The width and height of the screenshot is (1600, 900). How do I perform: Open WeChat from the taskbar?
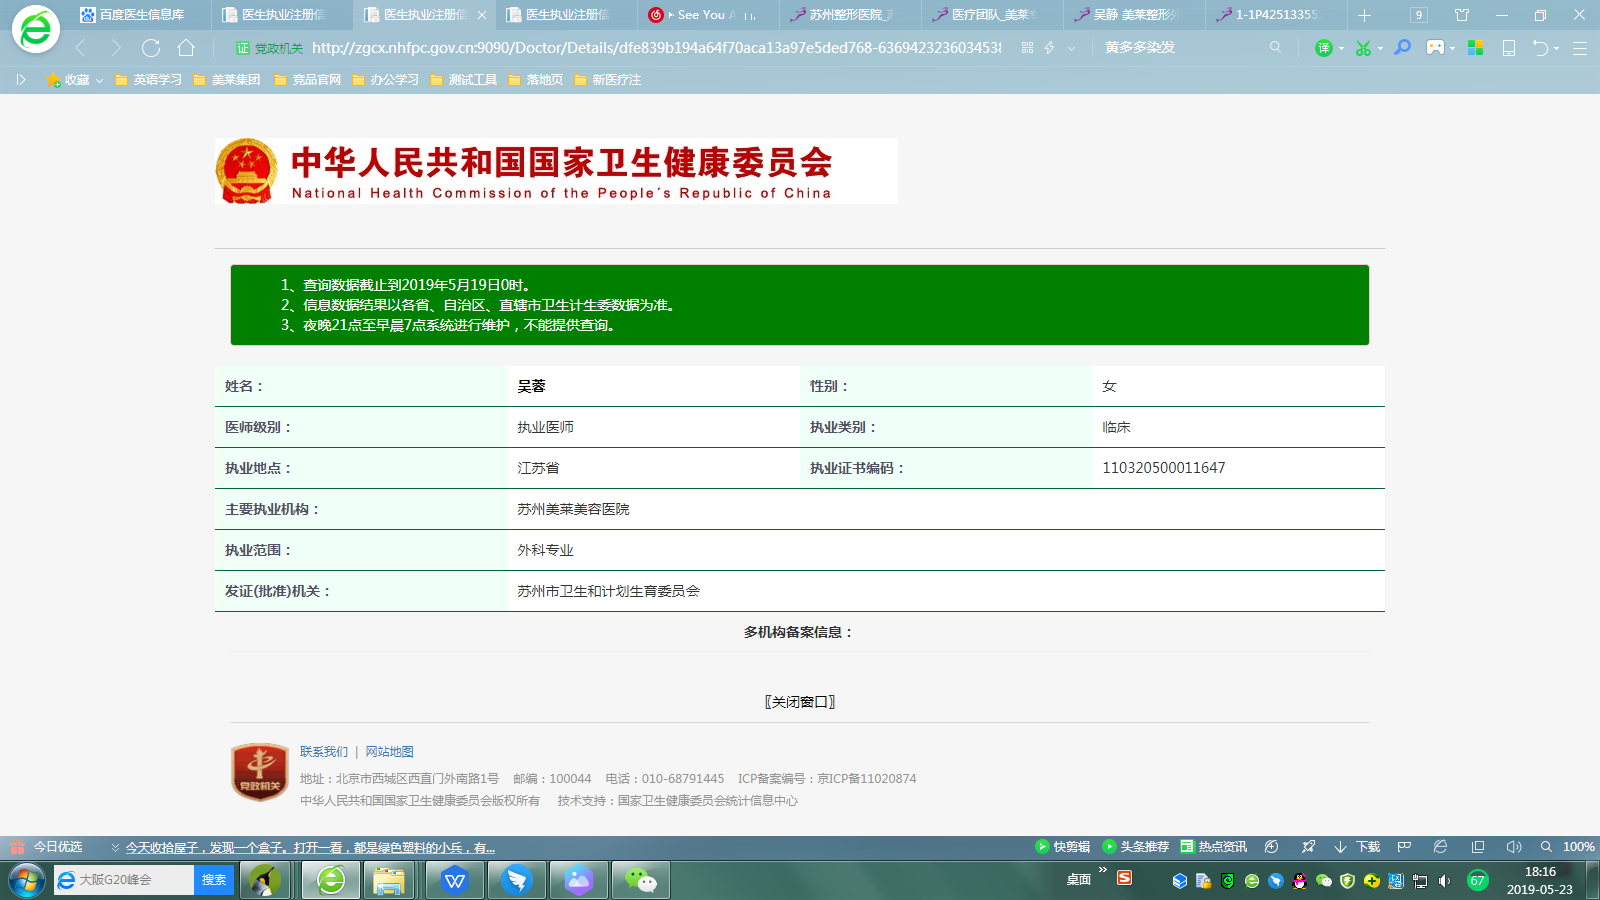pyautogui.click(x=640, y=880)
